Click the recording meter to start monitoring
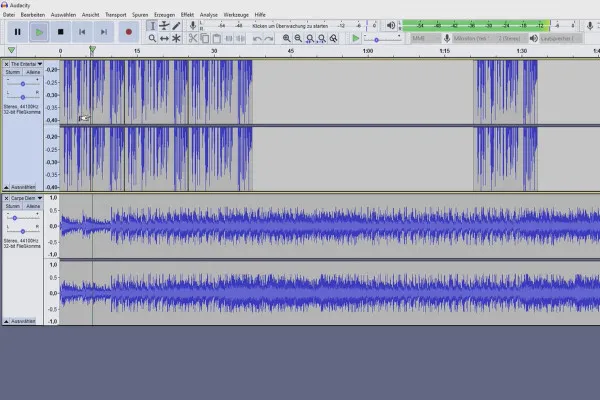The width and height of the screenshot is (600, 400). click(x=290, y=26)
